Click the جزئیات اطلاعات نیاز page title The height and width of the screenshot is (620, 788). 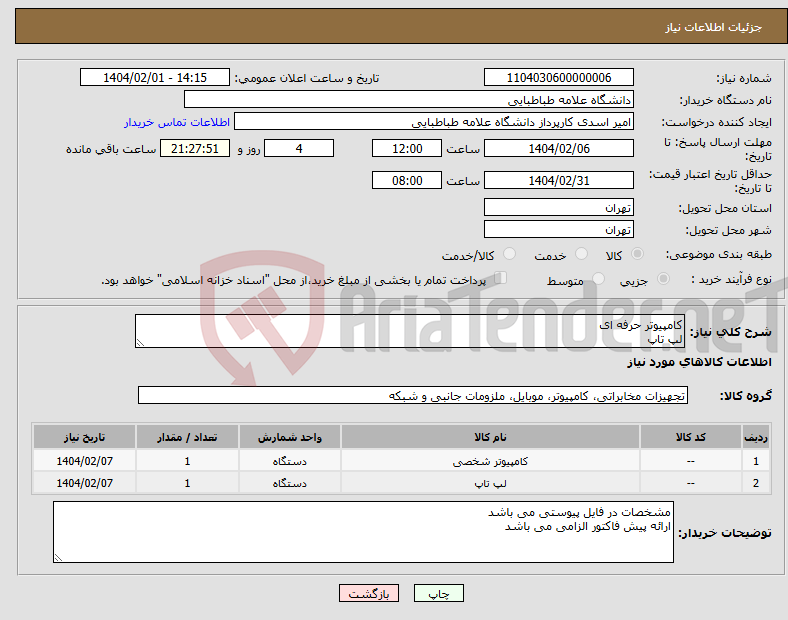(714, 27)
